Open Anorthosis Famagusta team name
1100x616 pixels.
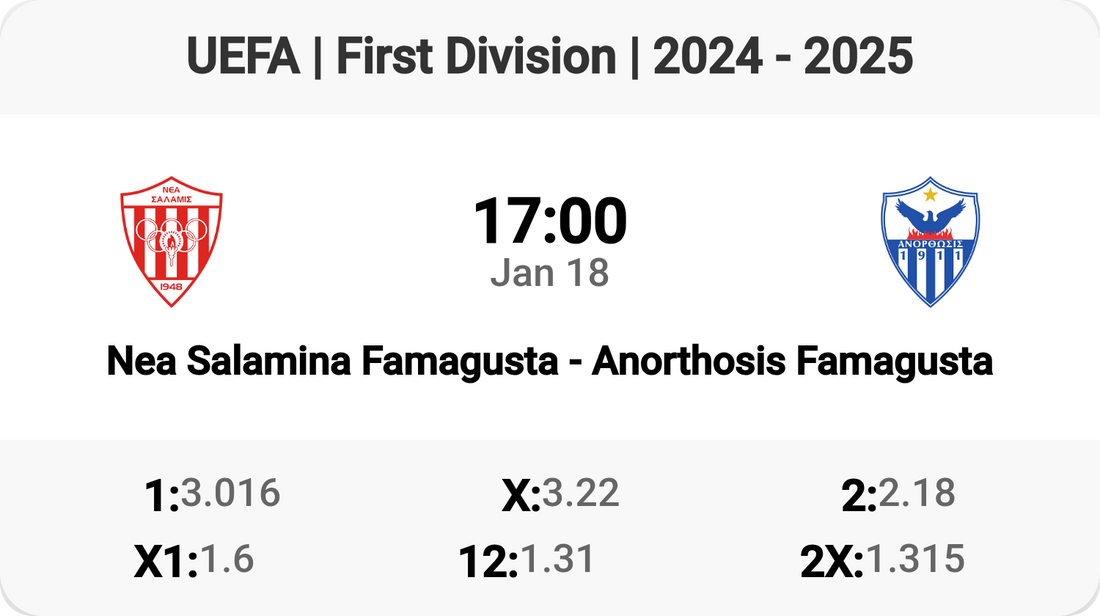pos(792,362)
